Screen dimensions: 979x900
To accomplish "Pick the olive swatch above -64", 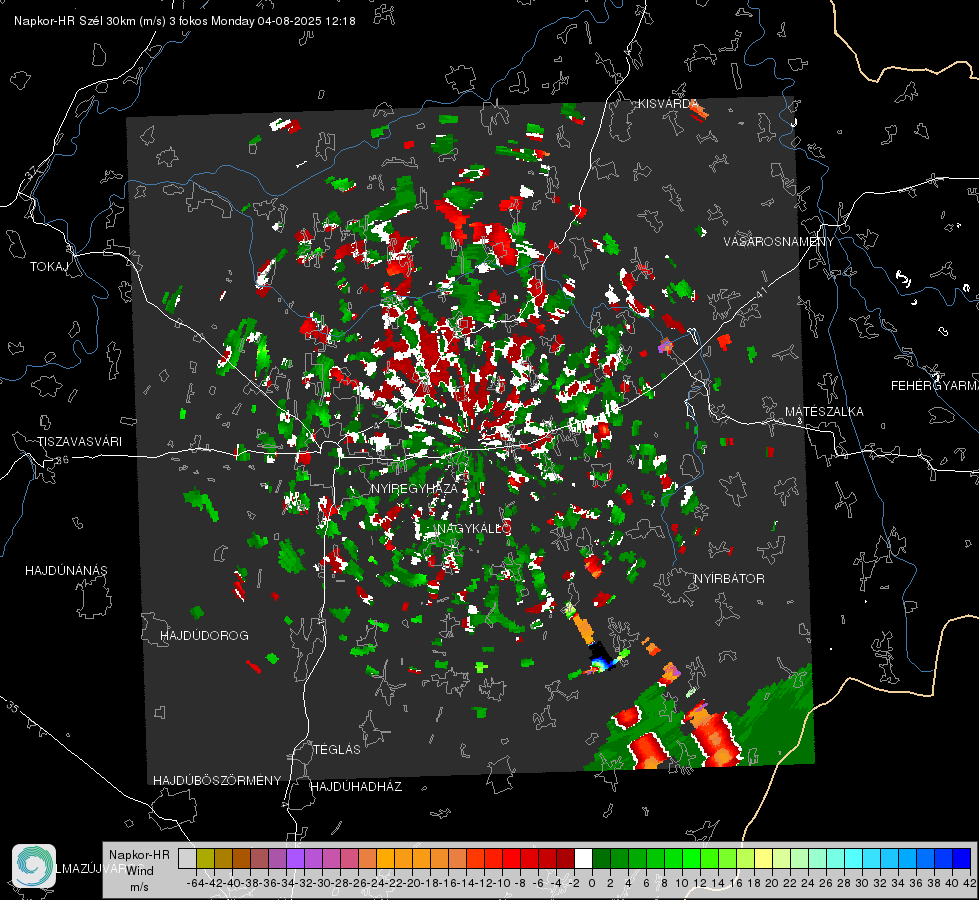I will [205, 858].
